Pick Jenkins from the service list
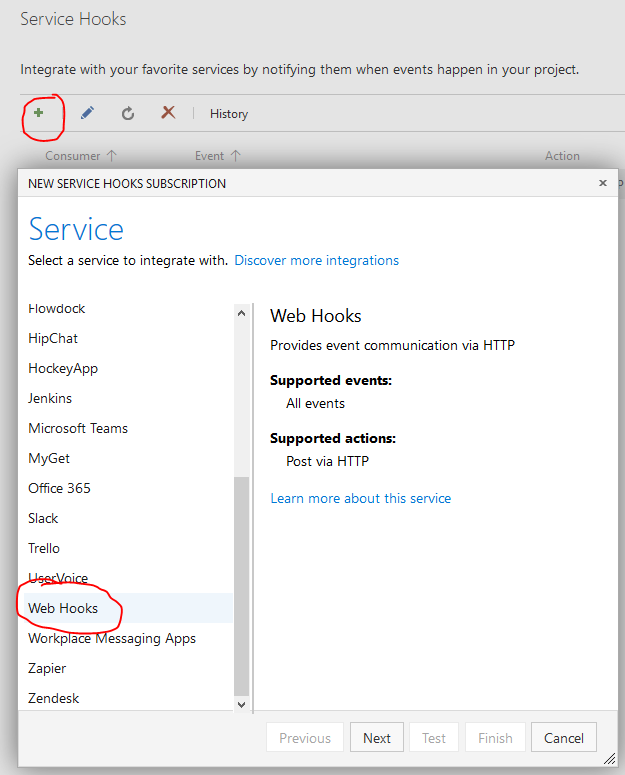The height and width of the screenshot is (775, 625). pos(50,398)
